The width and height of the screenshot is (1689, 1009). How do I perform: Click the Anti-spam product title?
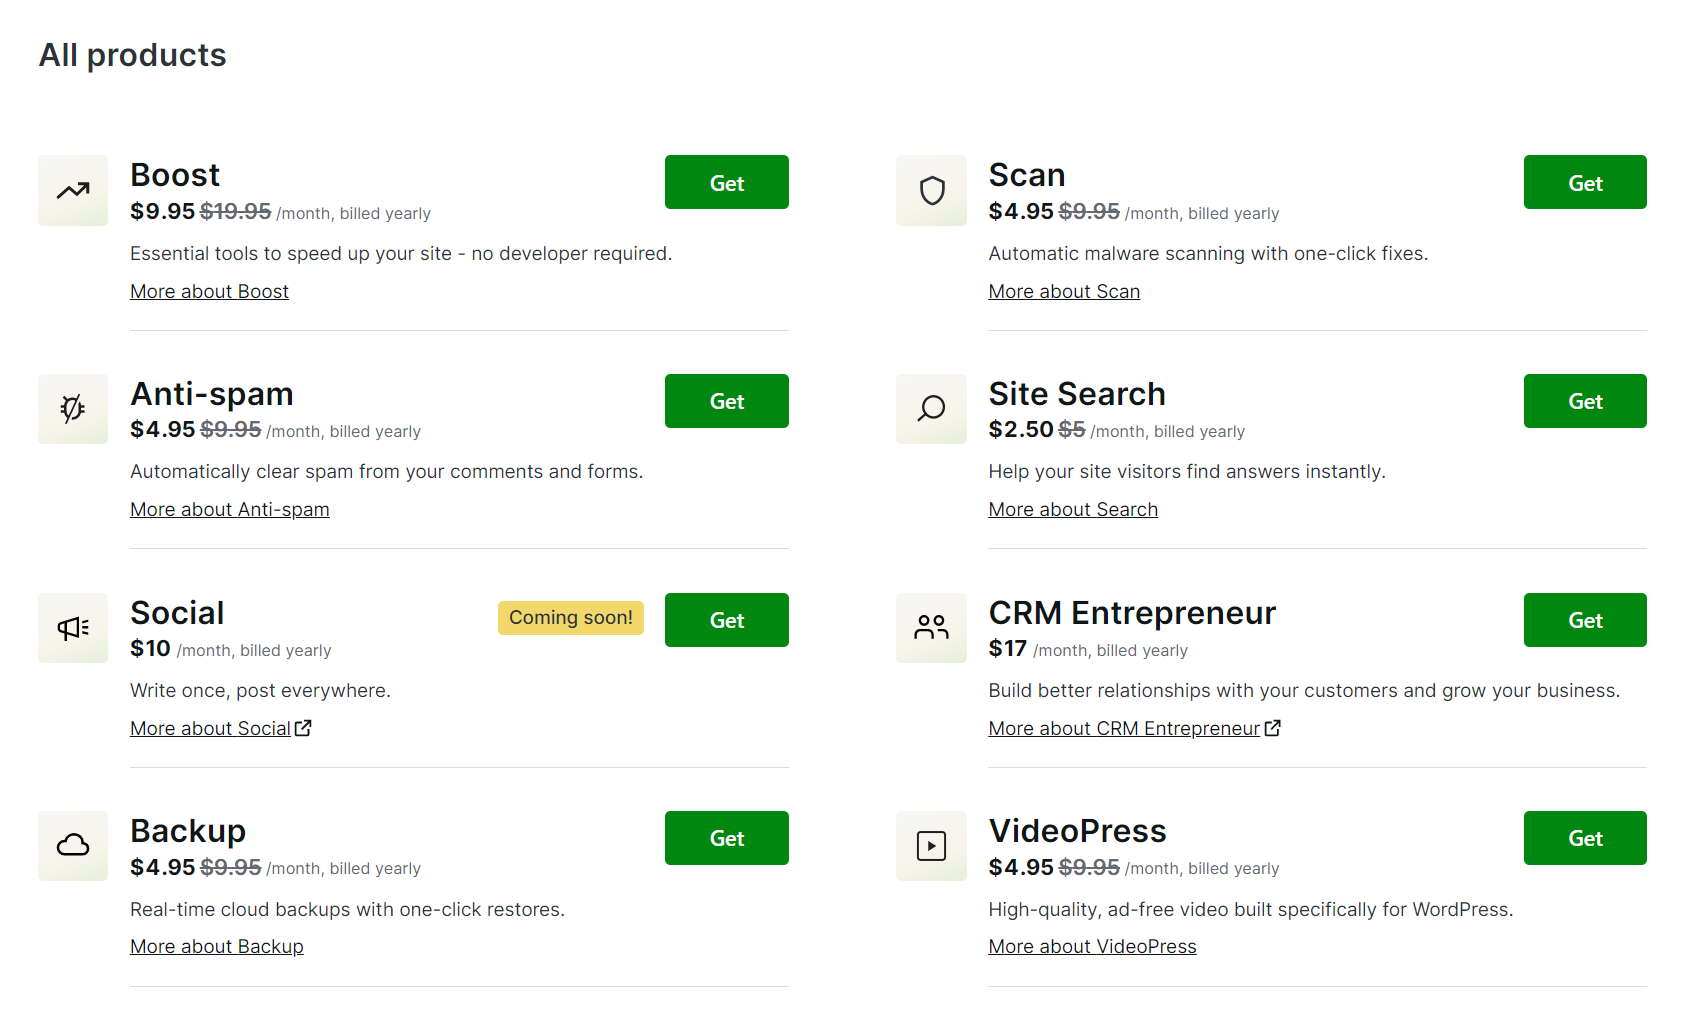pyautogui.click(x=212, y=394)
